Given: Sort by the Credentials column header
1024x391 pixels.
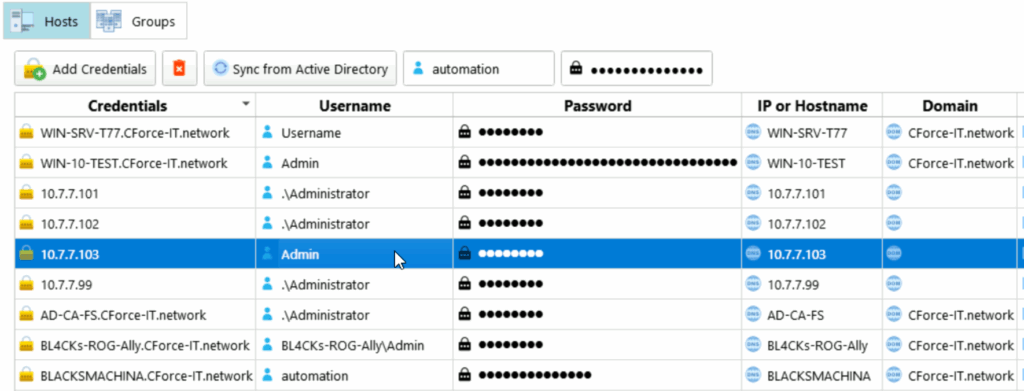Looking at the screenshot, I should pos(135,106).
